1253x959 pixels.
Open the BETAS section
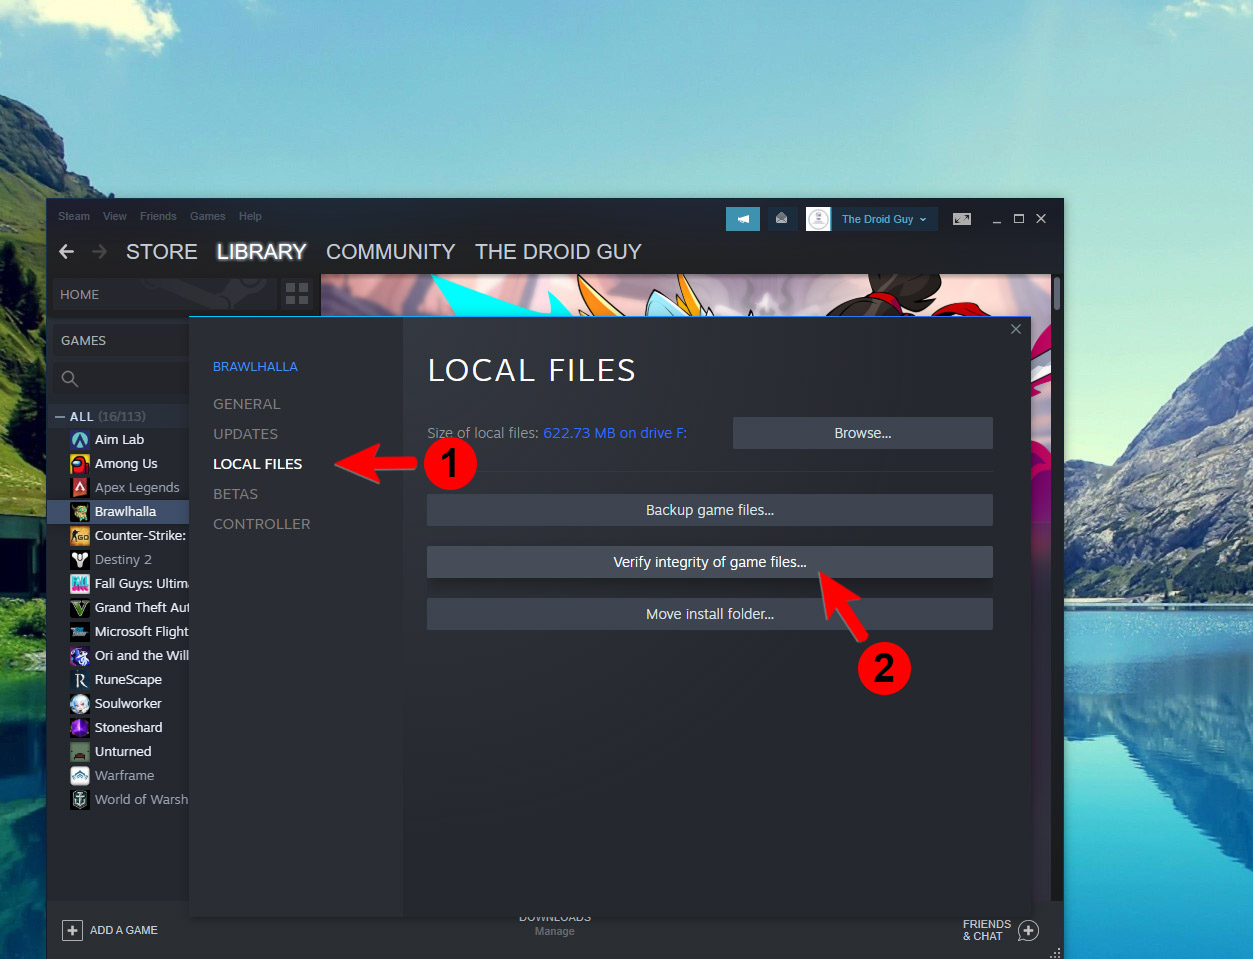coord(235,493)
